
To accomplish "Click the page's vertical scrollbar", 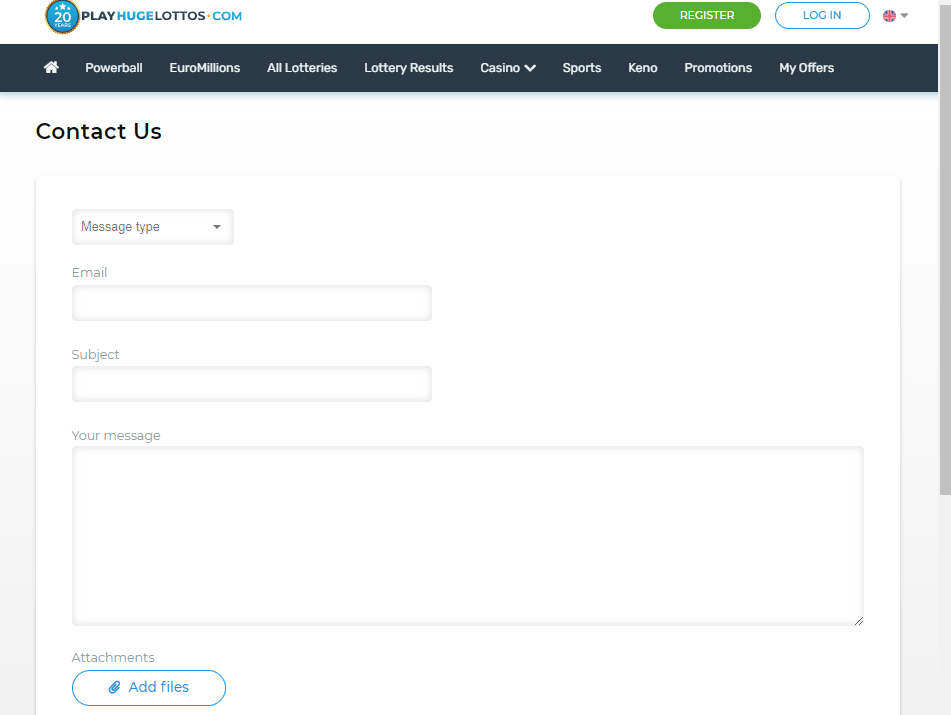I will [944, 249].
